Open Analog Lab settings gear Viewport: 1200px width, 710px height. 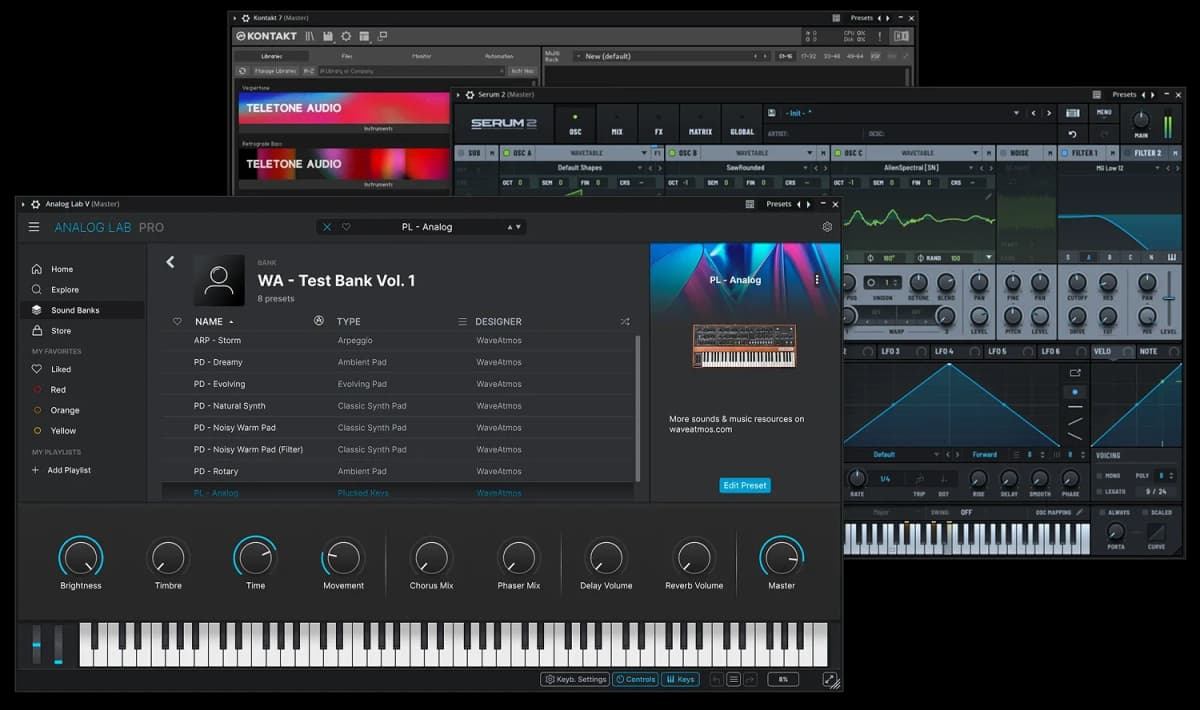(x=827, y=227)
